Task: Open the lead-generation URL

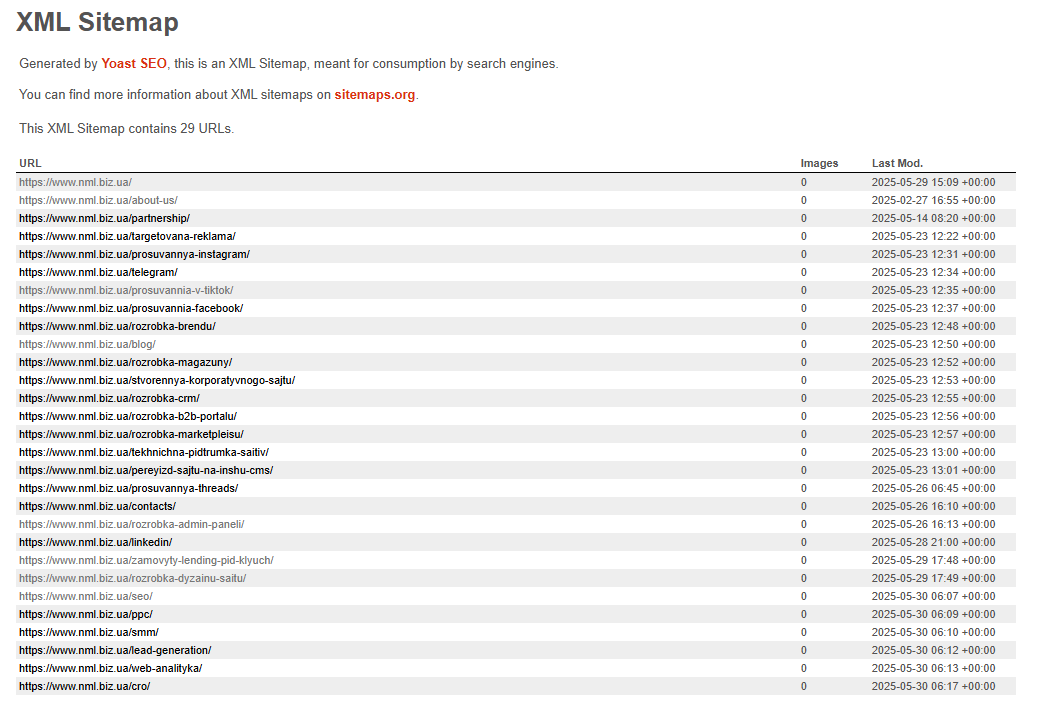Action: tap(115, 650)
